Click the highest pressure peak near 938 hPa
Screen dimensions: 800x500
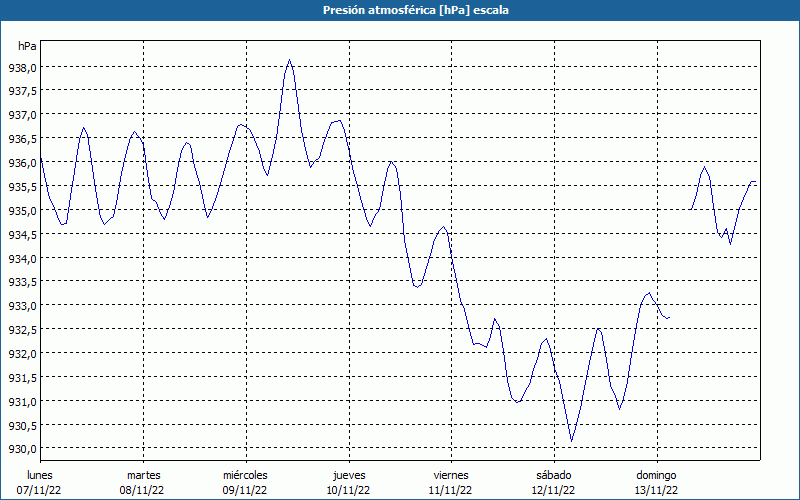pos(289,60)
